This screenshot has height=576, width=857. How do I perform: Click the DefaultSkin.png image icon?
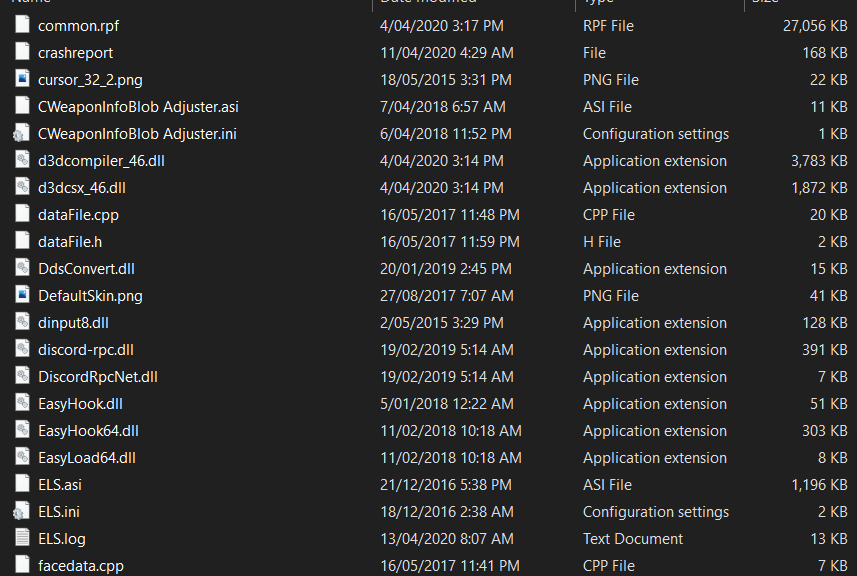(22, 295)
